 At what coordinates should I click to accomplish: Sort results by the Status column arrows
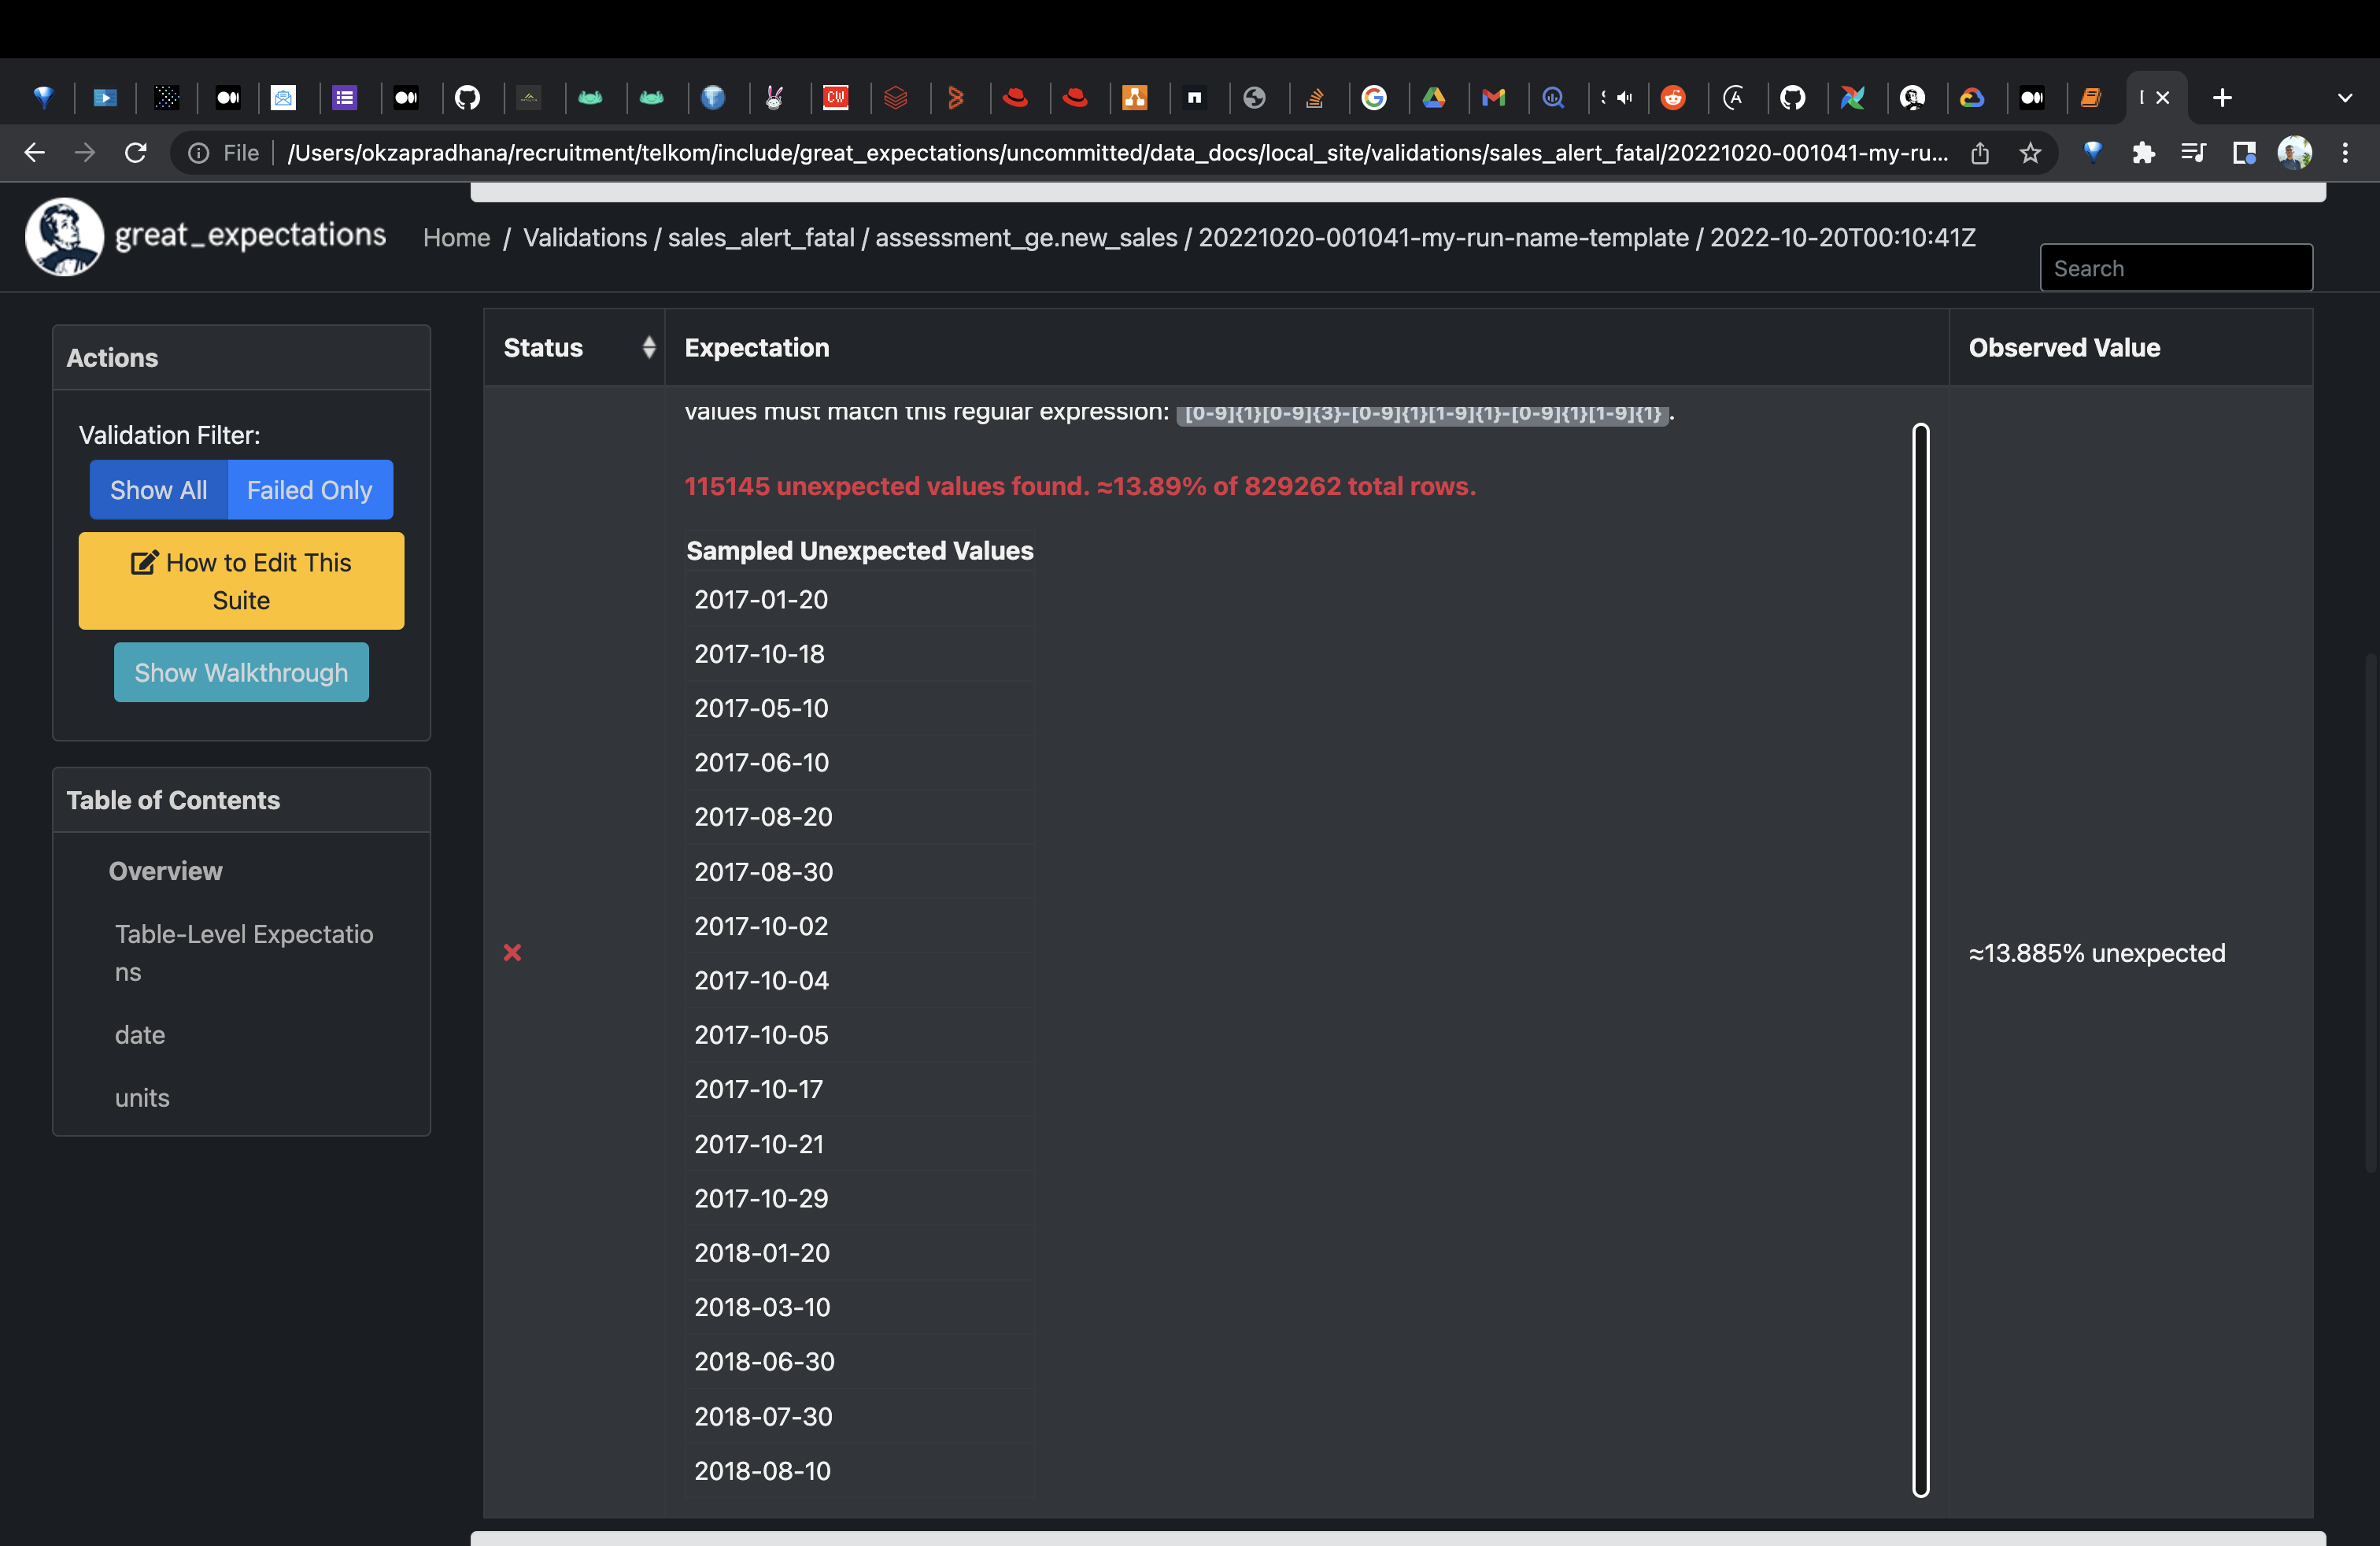click(x=649, y=347)
